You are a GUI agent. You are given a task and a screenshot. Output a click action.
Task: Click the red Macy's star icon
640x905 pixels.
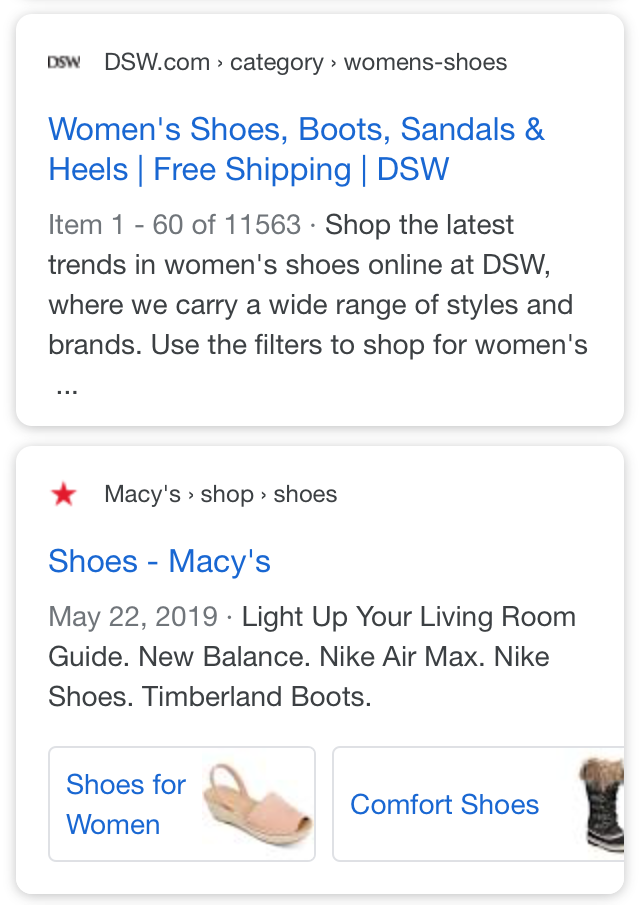click(63, 495)
